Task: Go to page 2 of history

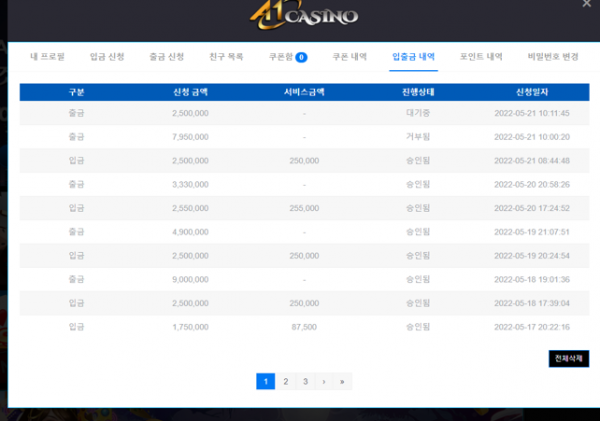Action: pyautogui.click(x=285, y=381)
